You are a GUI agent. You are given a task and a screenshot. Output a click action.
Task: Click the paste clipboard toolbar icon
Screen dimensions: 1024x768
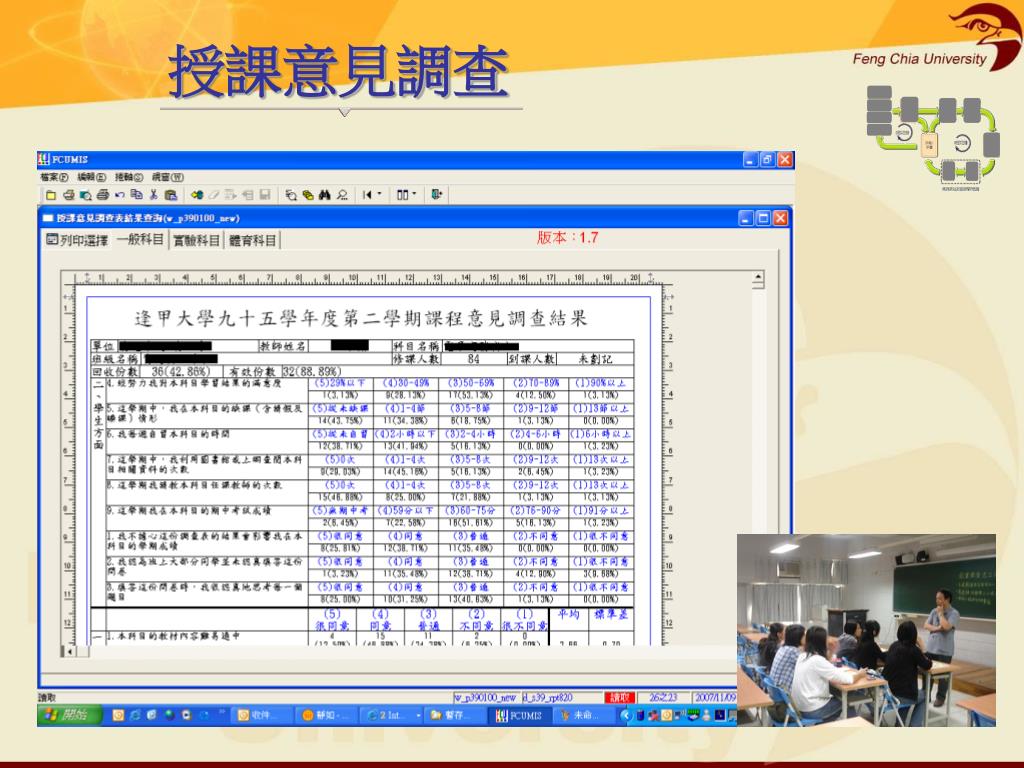[170, 195]
